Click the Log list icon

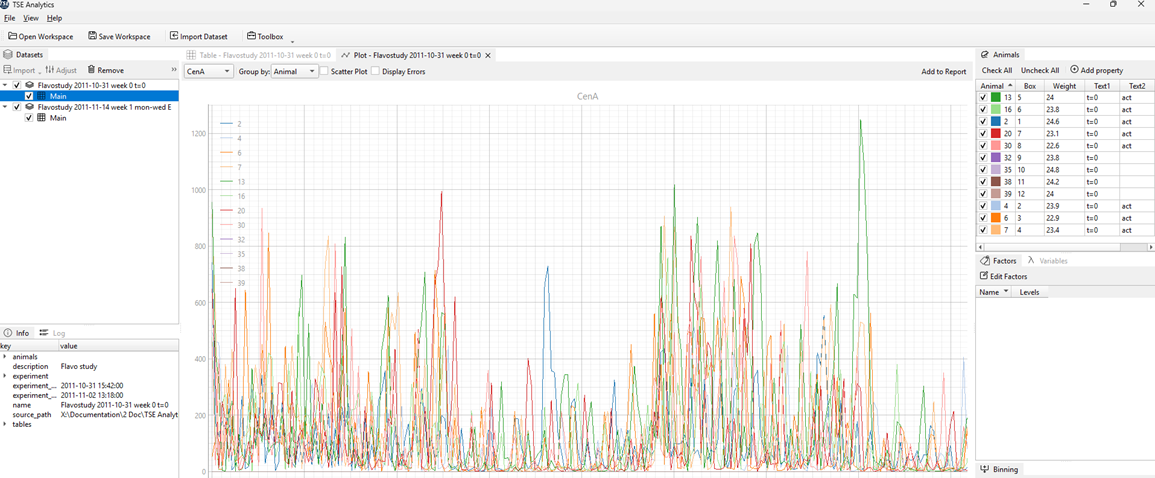point(44,333)
